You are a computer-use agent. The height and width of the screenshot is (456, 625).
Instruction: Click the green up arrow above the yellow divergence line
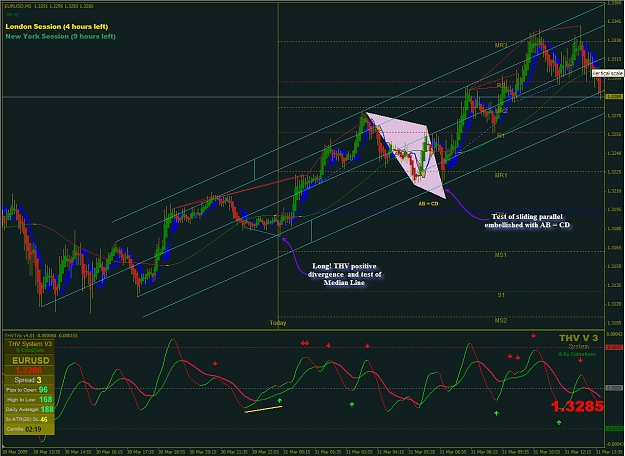pos(280,400)
